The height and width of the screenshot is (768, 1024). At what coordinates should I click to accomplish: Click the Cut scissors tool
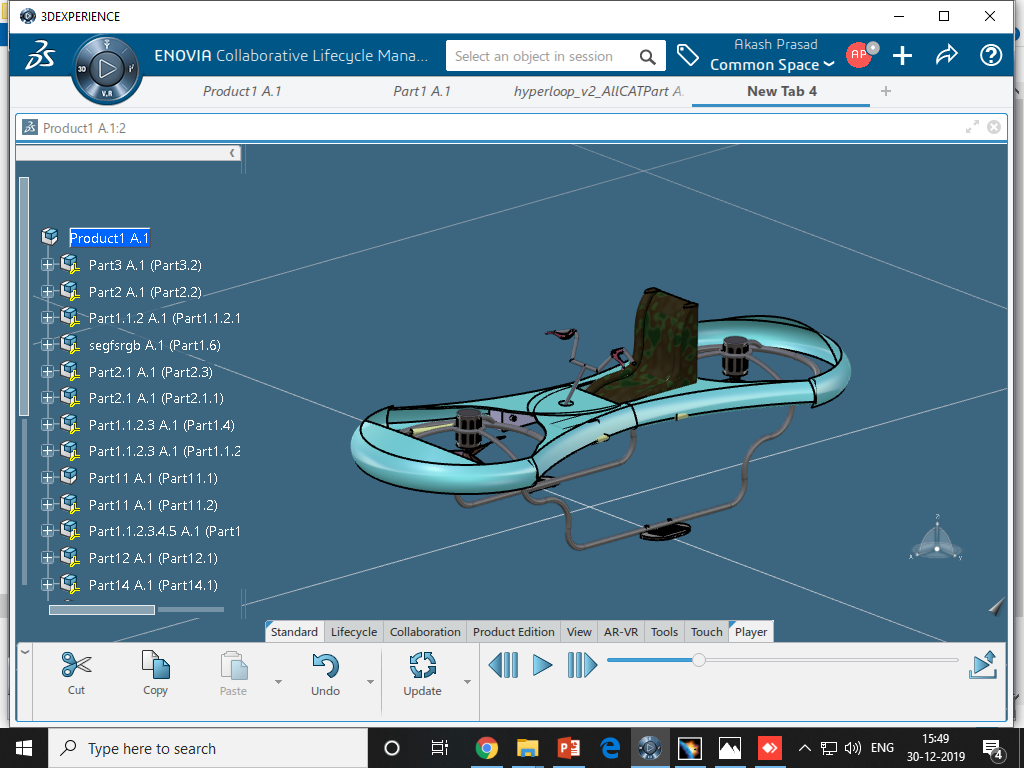[76, 673]
